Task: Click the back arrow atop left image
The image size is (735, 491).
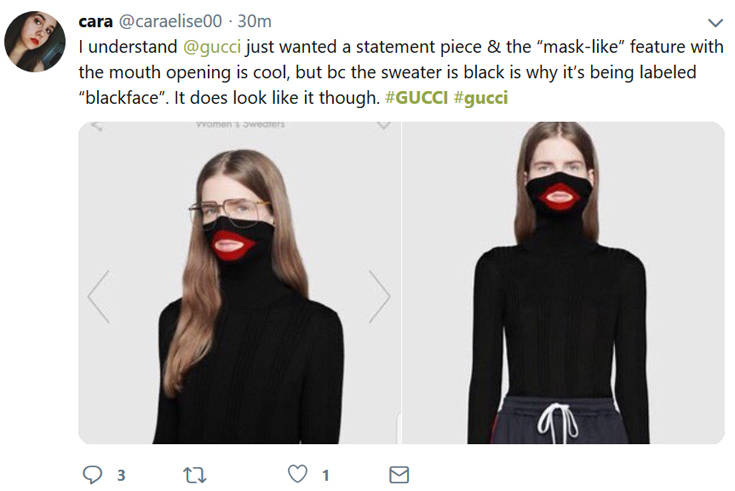Action: click(97, 126)
